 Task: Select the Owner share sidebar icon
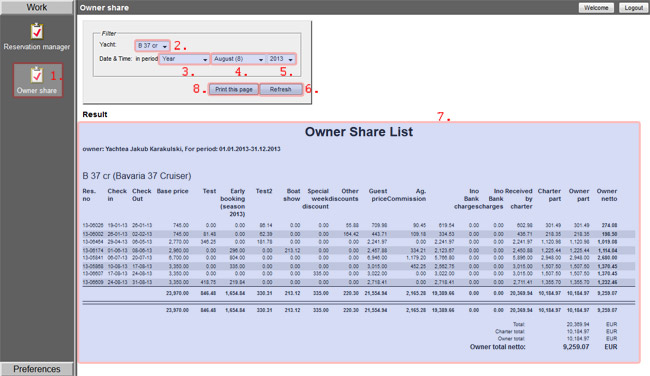tap(37, 80)
